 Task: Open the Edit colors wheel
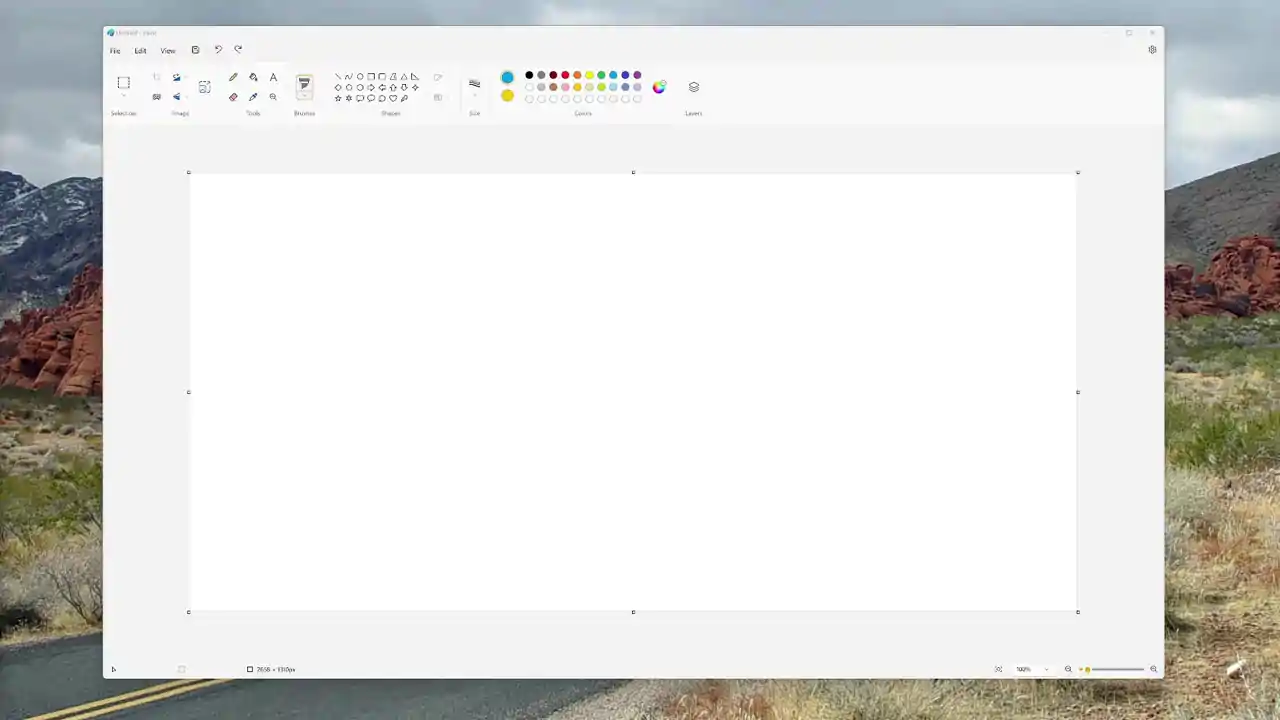click(x=659, y=87)
